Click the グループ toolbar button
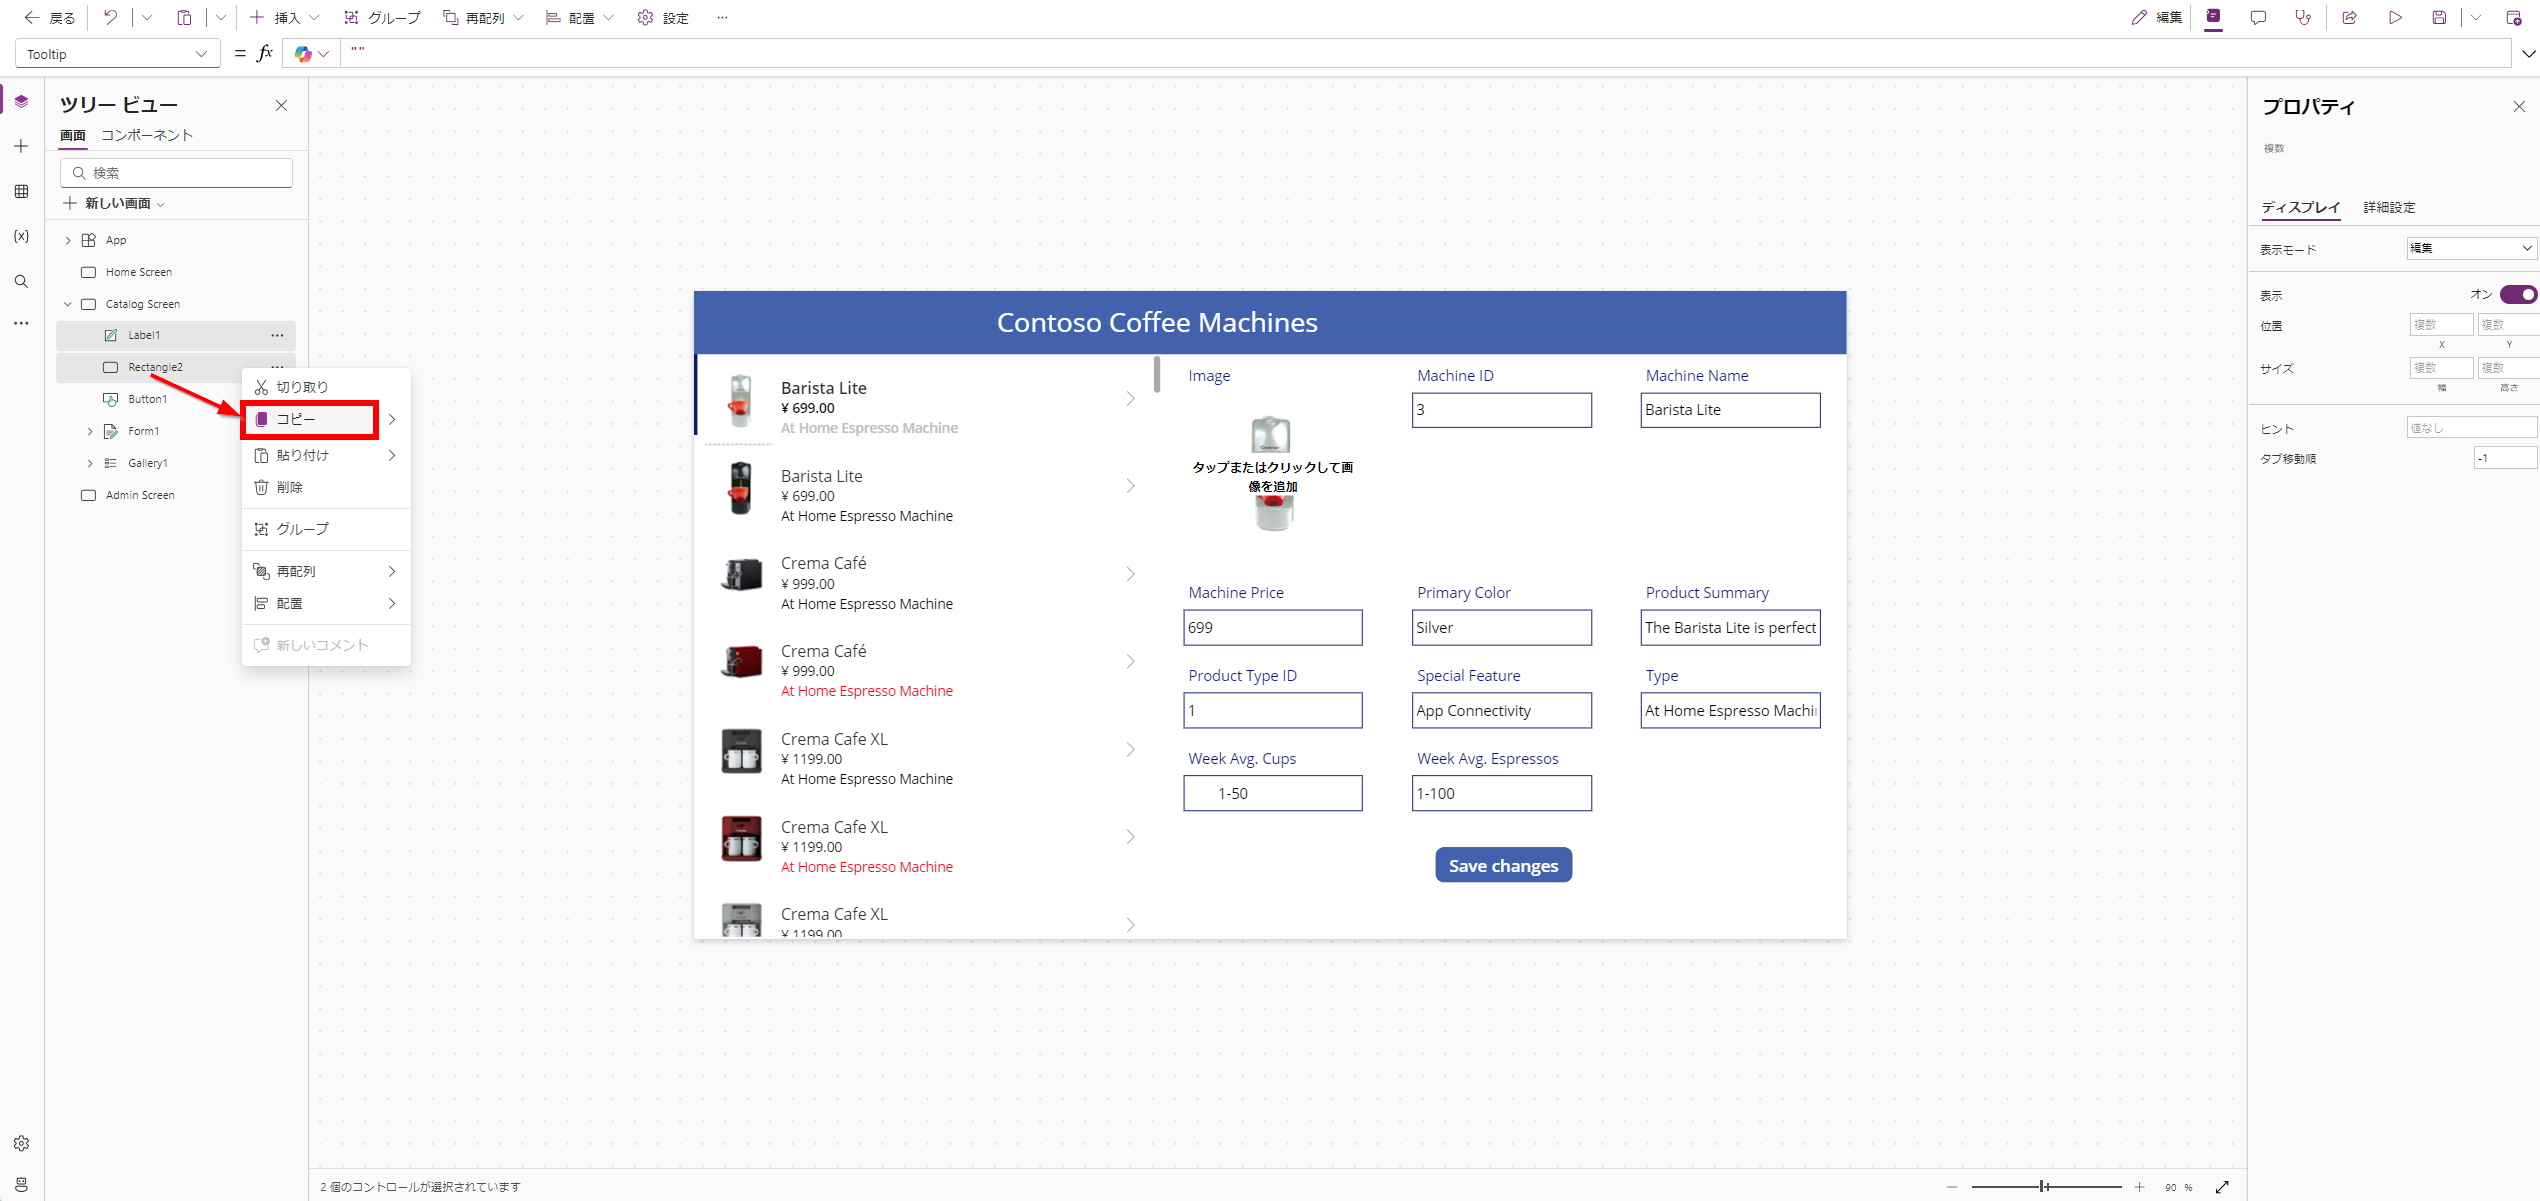The width and height of the screenshot is (2540, 1201). tap(382, 18)
